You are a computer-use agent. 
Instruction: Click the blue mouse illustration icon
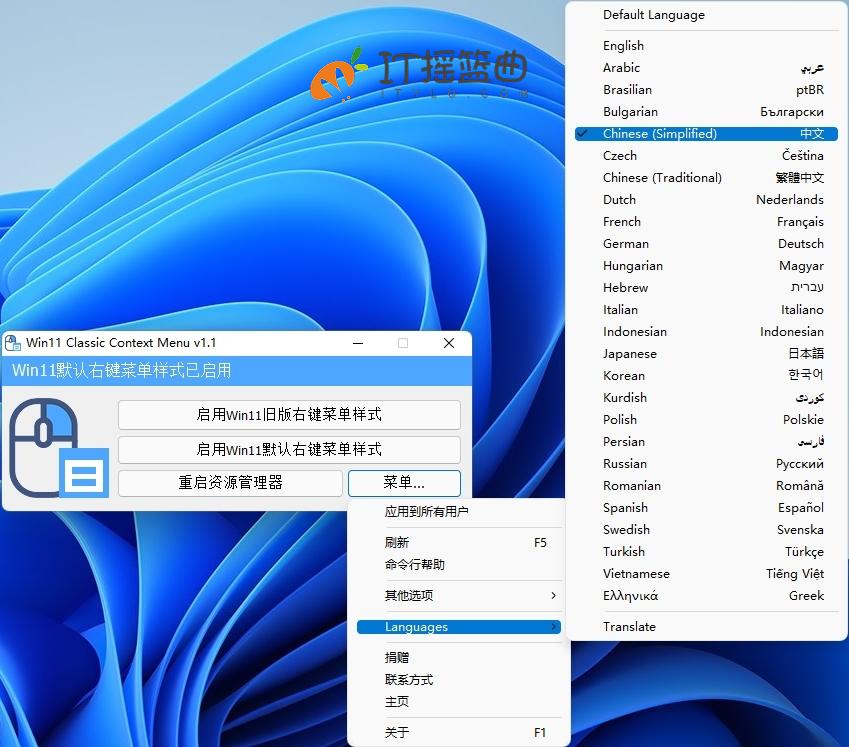coord(55,443)
